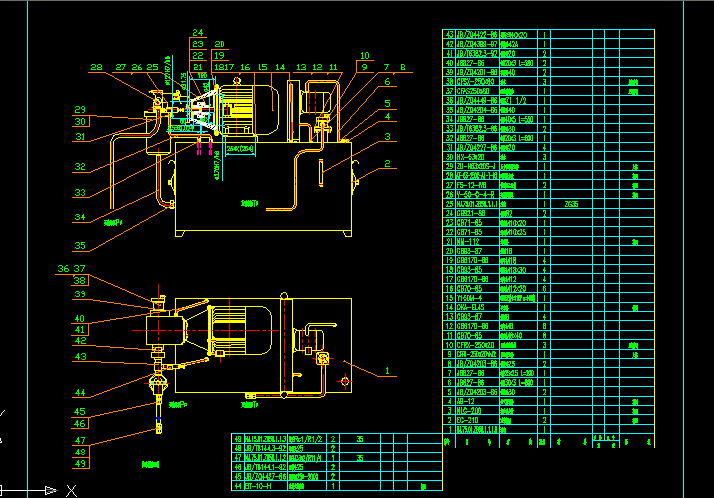The width and height of the screenshot is (714, 498).
Task: Select part balloon number 24
Action: 197,33
